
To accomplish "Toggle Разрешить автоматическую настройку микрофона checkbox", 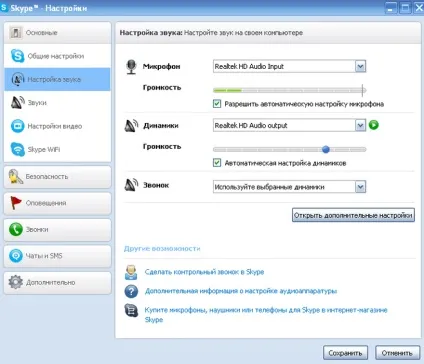I will pos(217,104).
